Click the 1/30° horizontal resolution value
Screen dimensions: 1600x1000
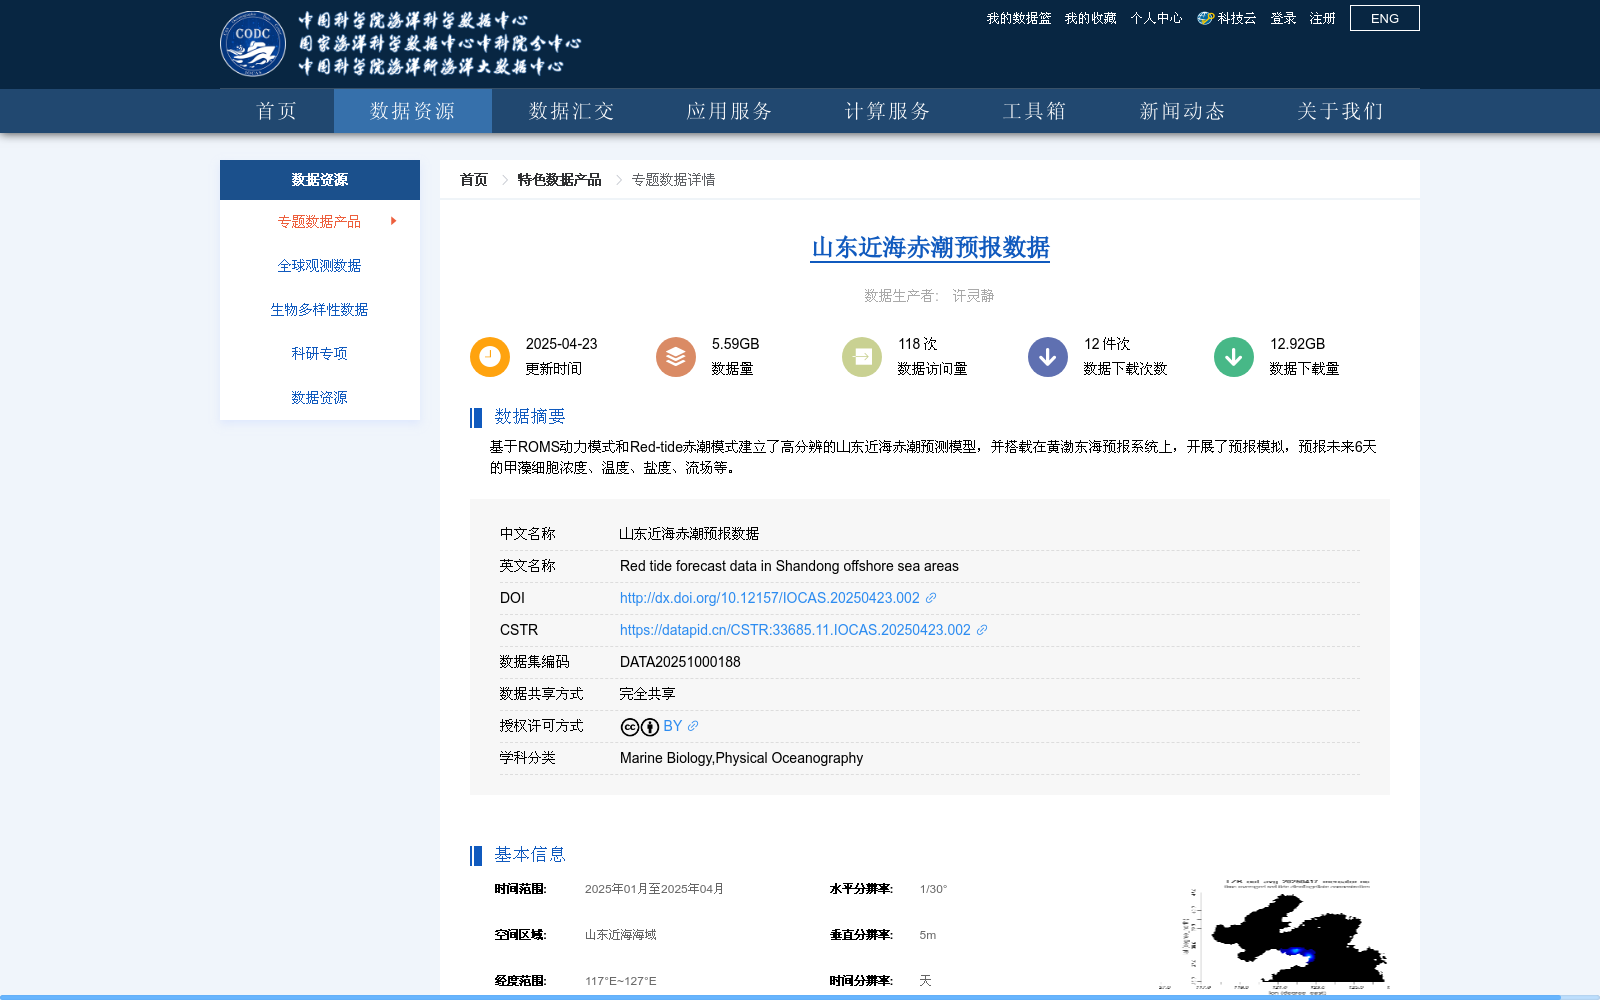coord(933,889)
